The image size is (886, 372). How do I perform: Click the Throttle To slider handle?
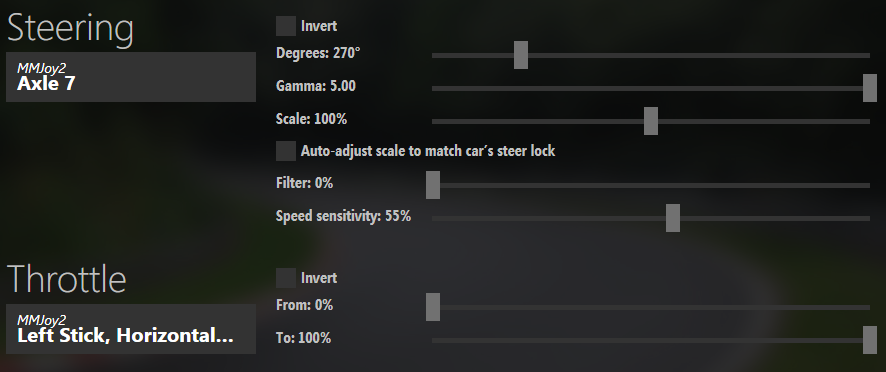coord(870,340)
